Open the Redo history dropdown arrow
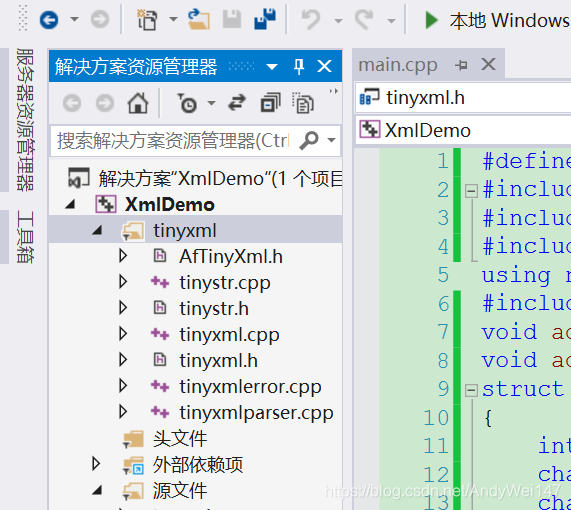This screenshot has width=571, height=510. point(391,21)
